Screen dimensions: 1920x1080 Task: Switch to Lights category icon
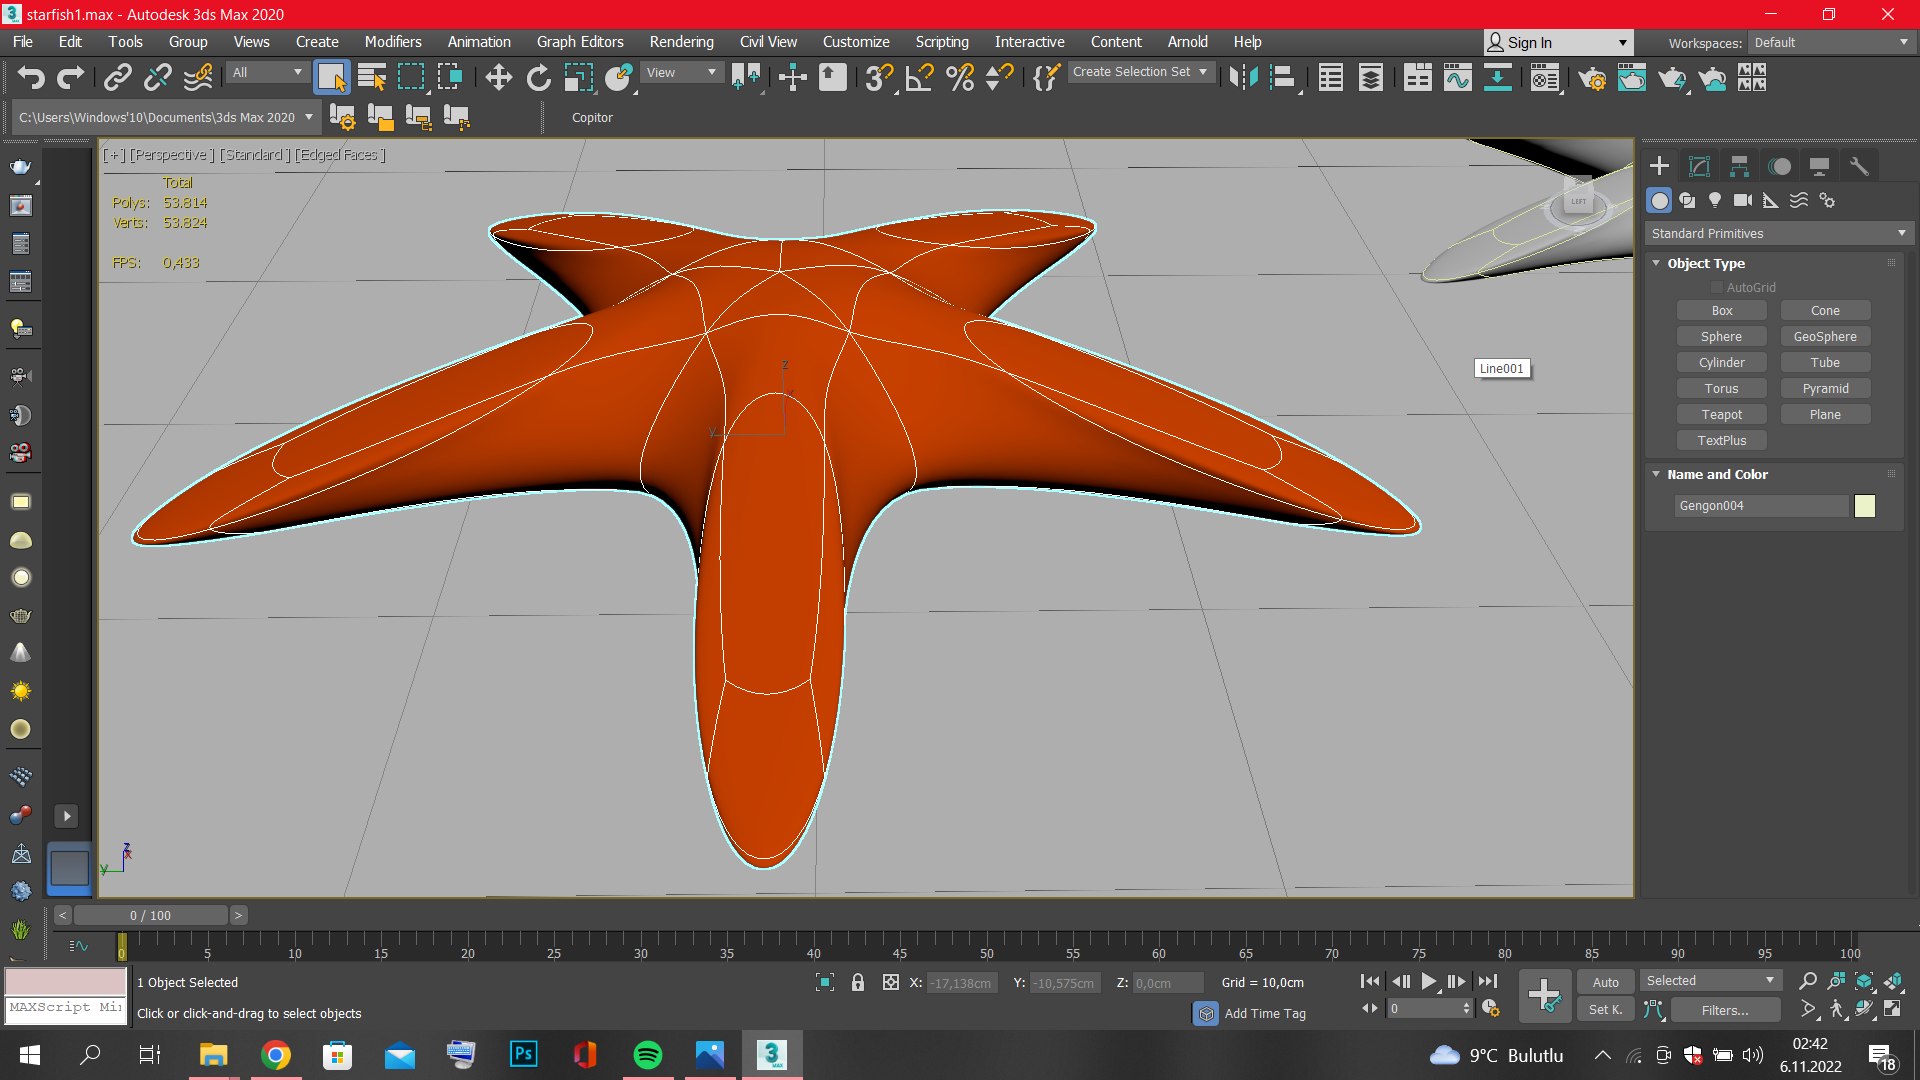pos(1715,200)
